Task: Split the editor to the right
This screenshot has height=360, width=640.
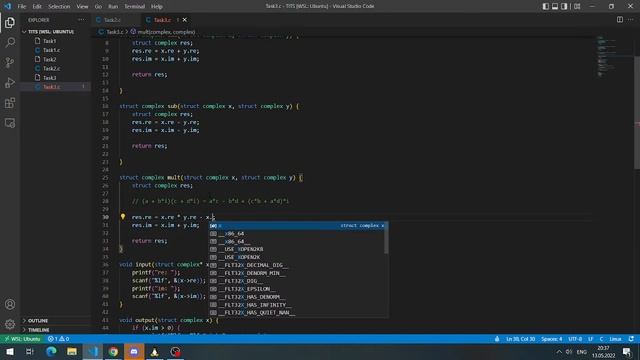Action: (x=620, y=20)
